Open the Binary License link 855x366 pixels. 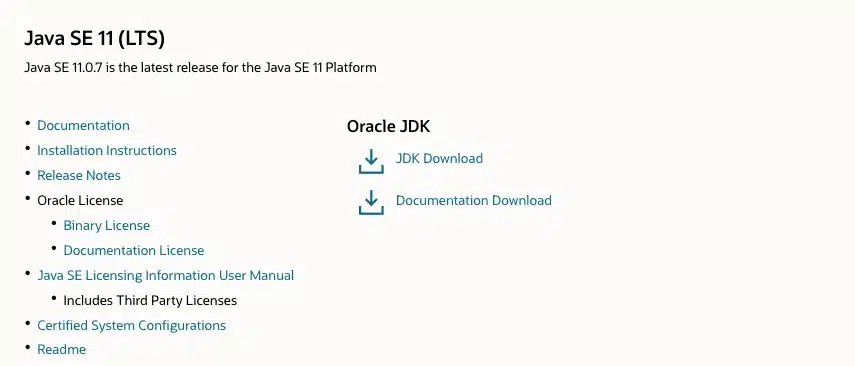coord(107,226)
